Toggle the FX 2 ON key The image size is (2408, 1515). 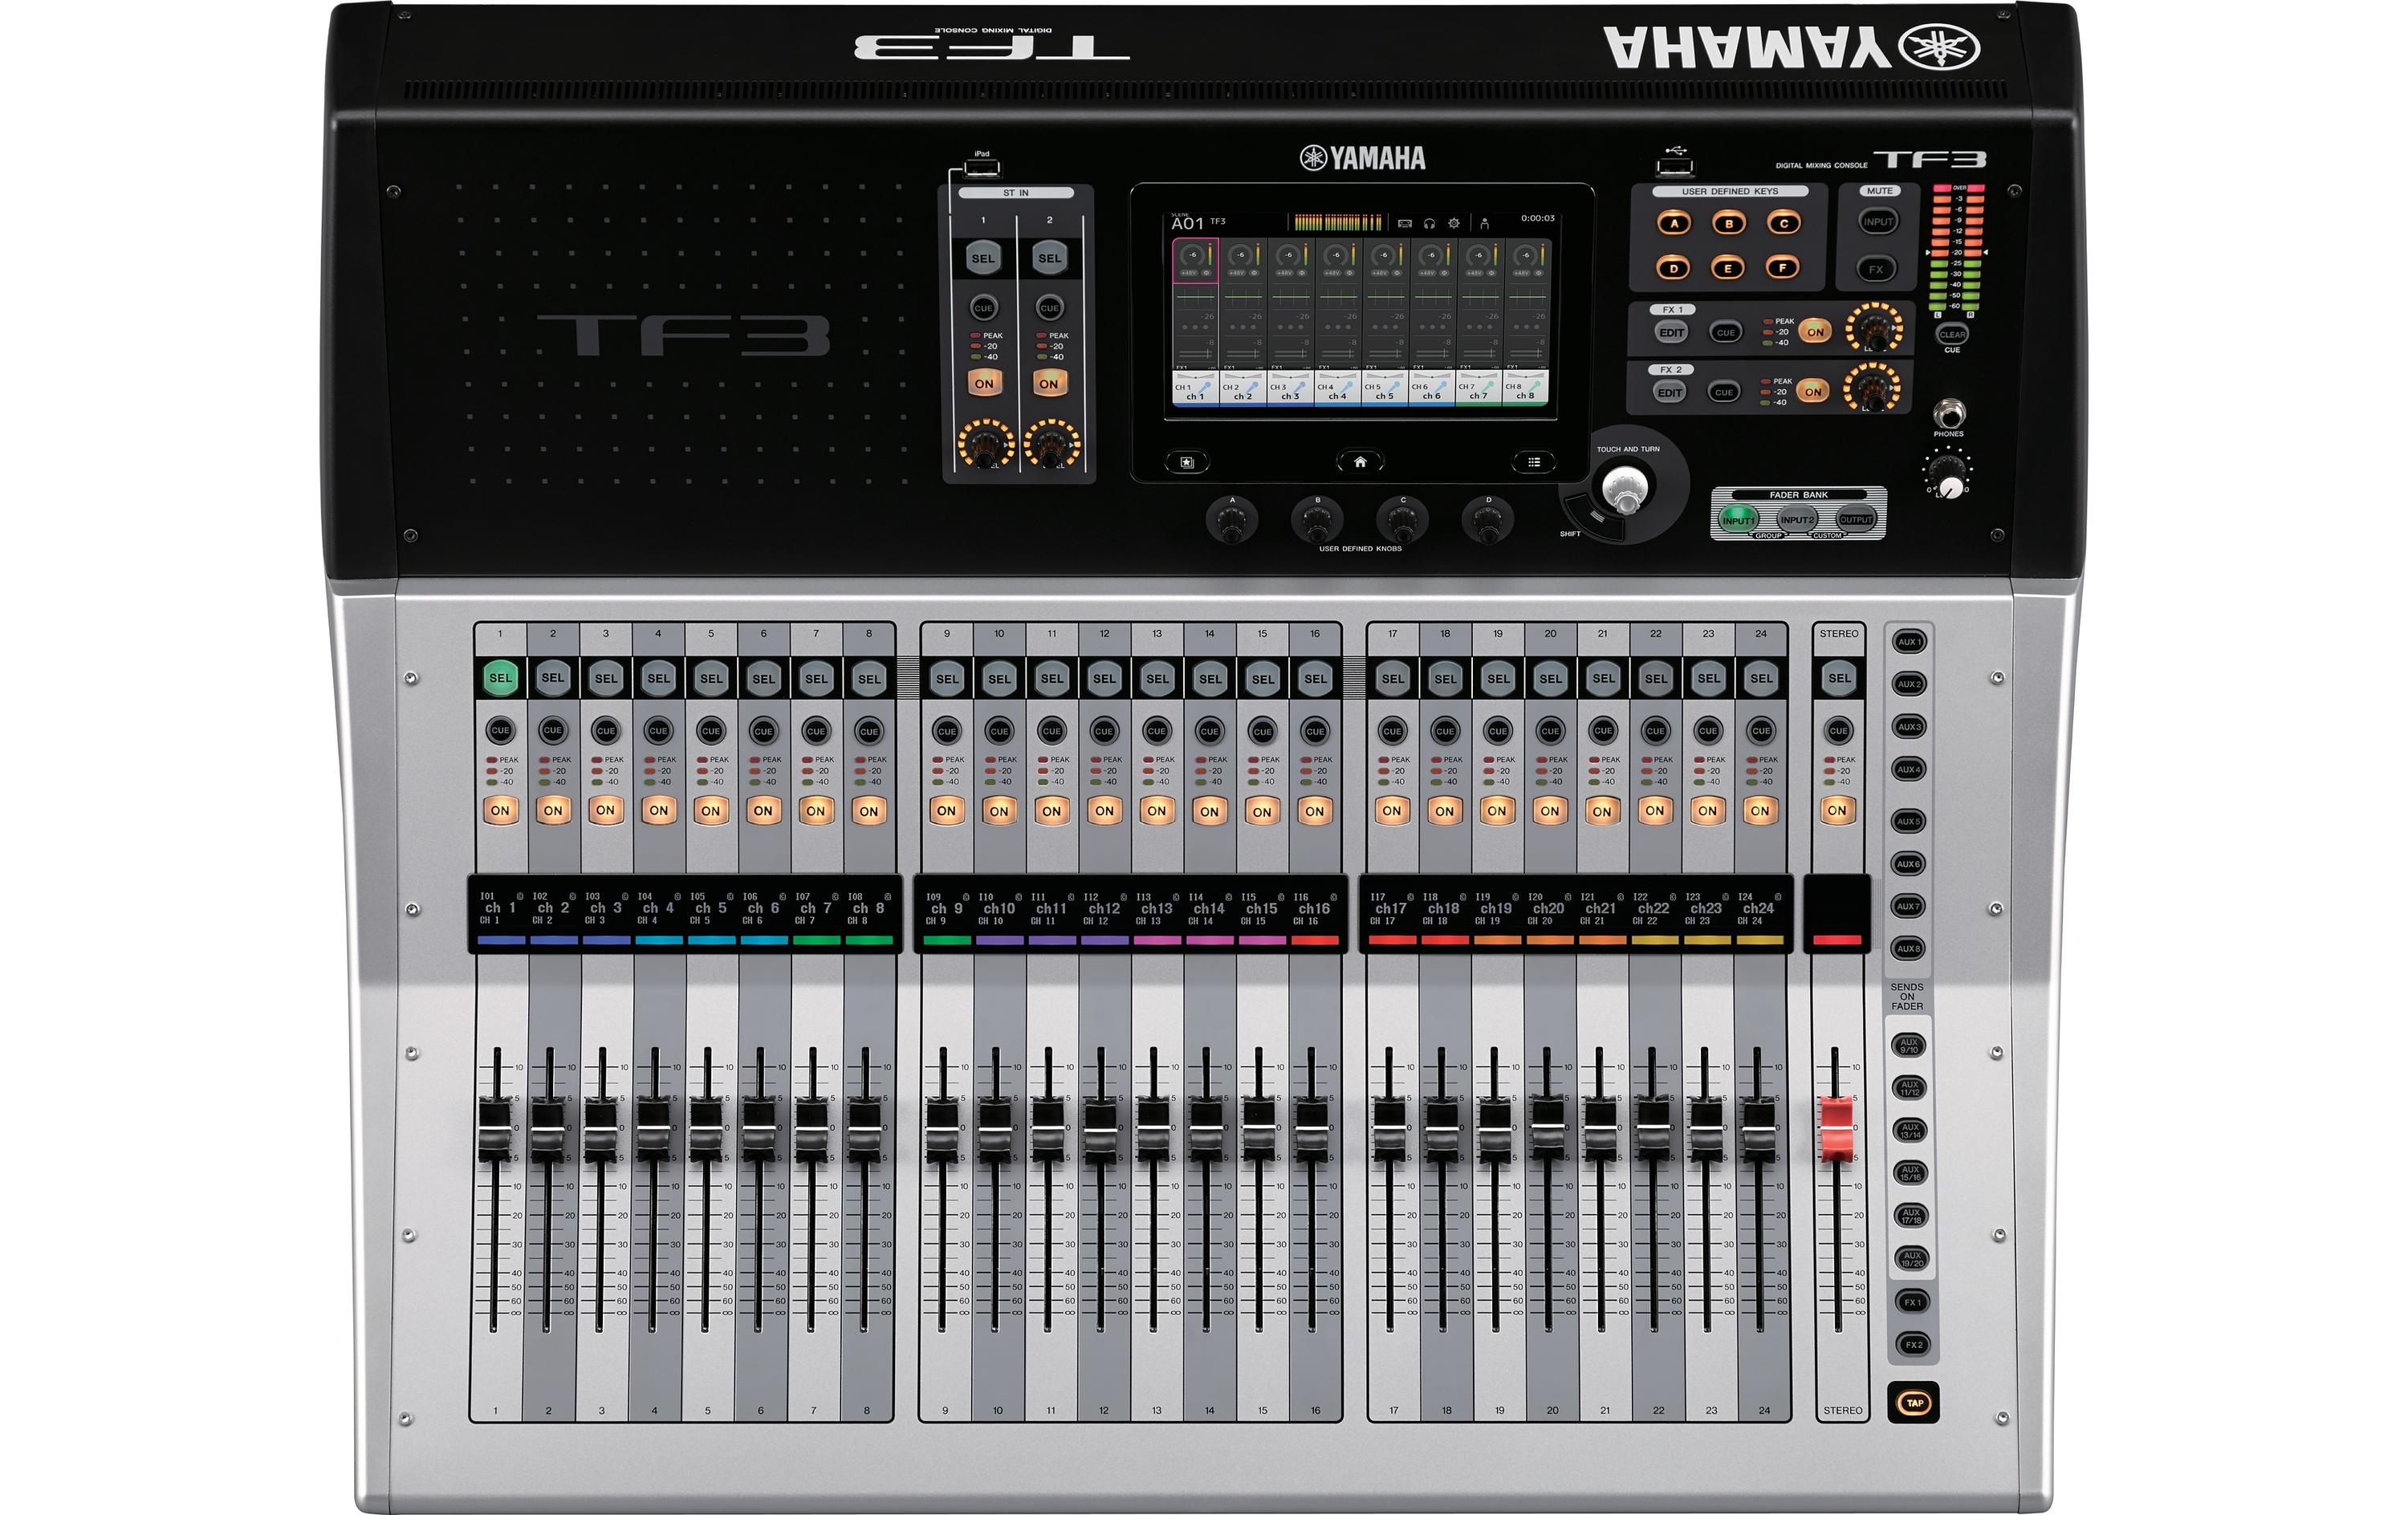pos(1813,392)
